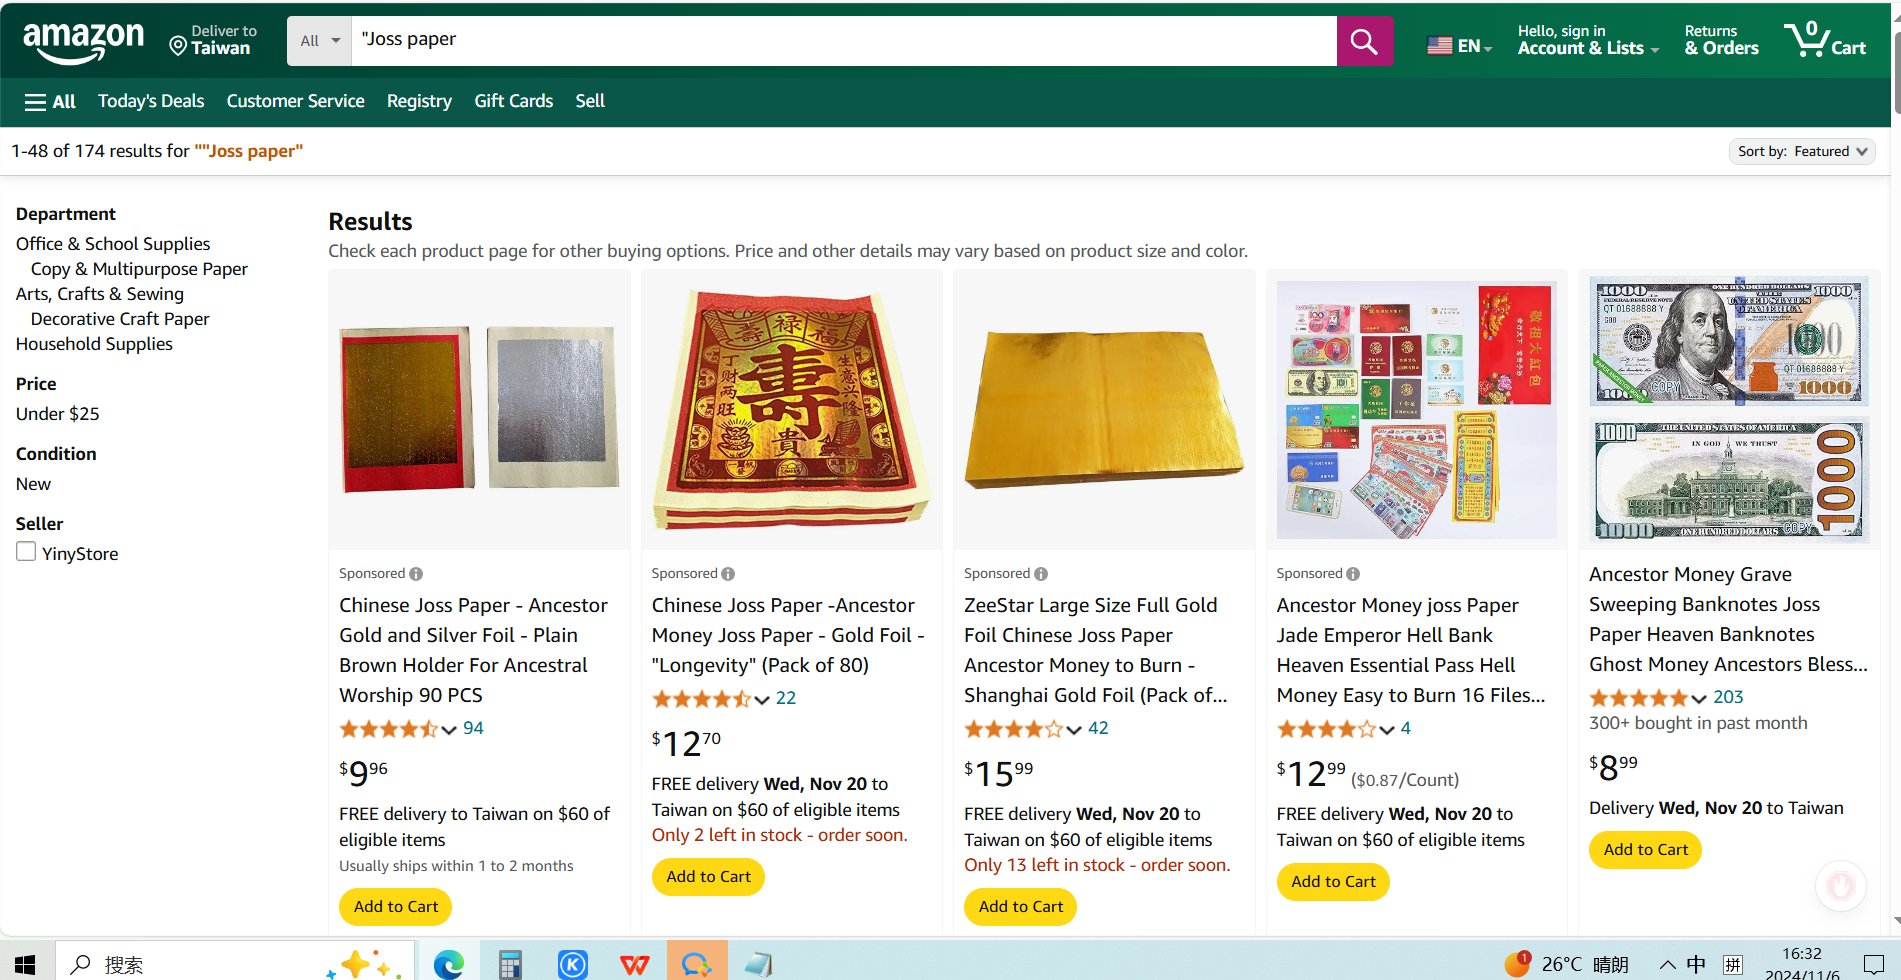
Task: Click the magnifying glass search button
Action: [1364, 41]
